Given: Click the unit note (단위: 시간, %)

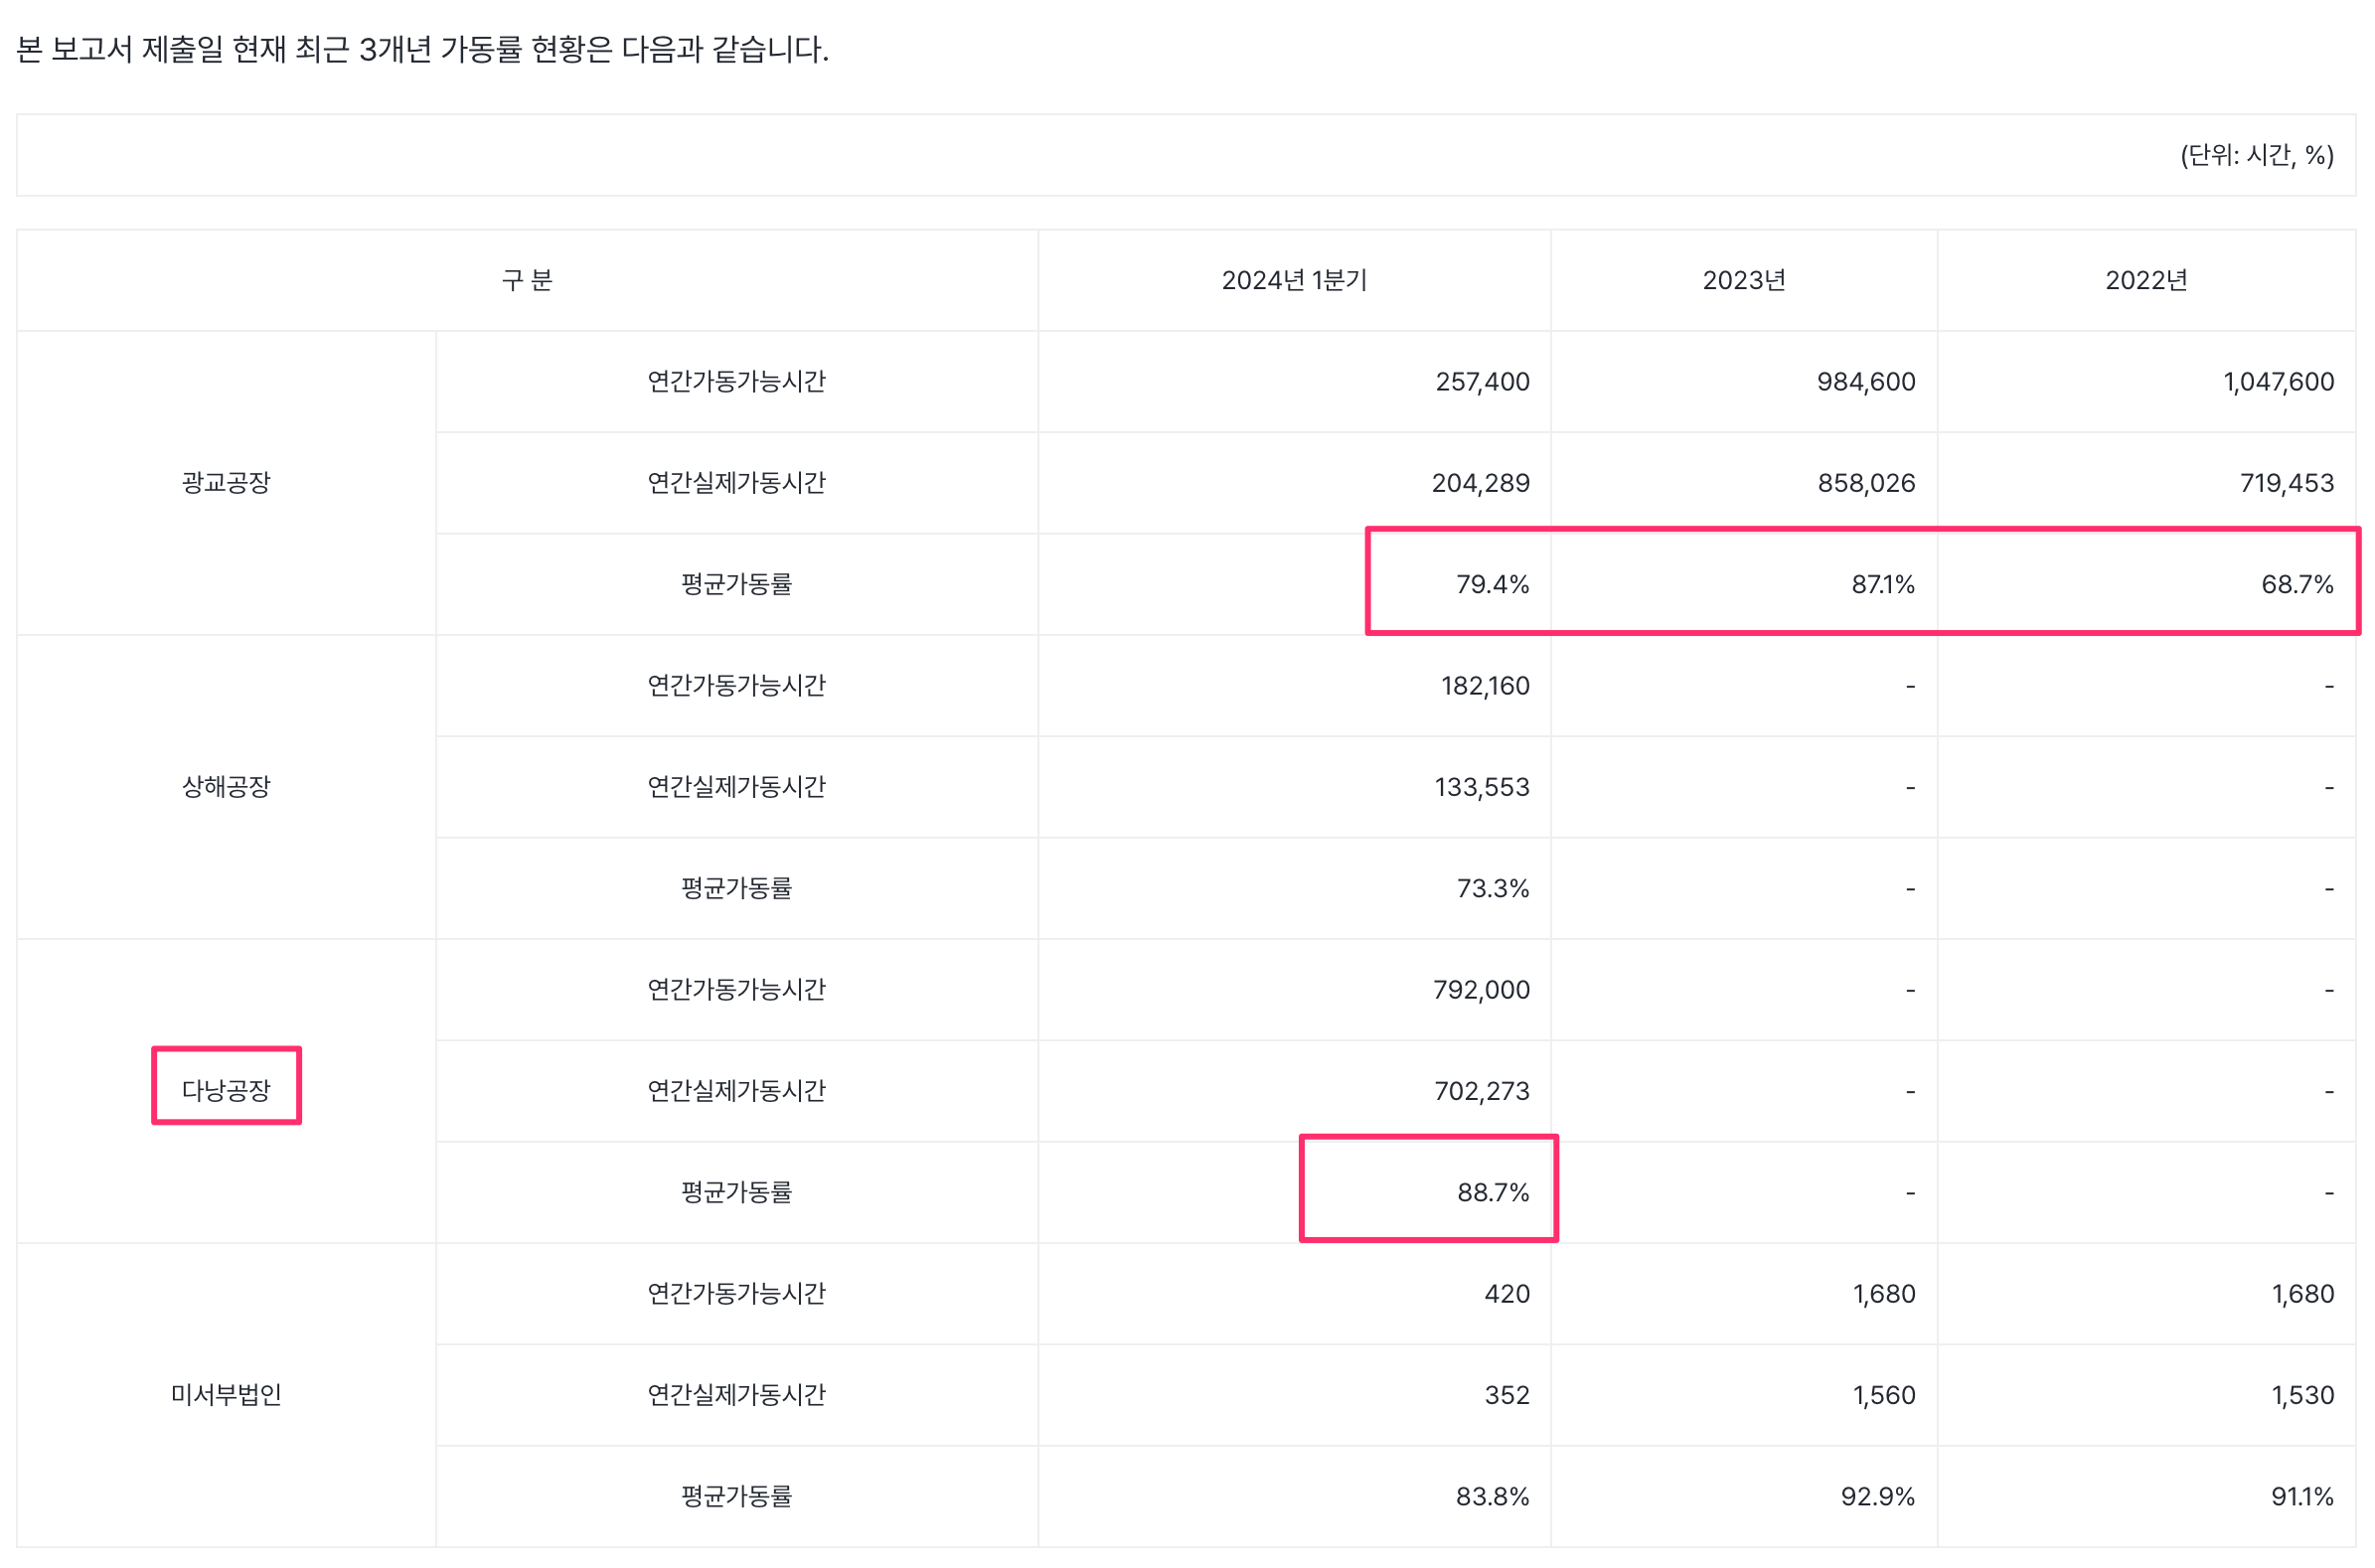Looking at the screenshot, I should click(2256, 155).
